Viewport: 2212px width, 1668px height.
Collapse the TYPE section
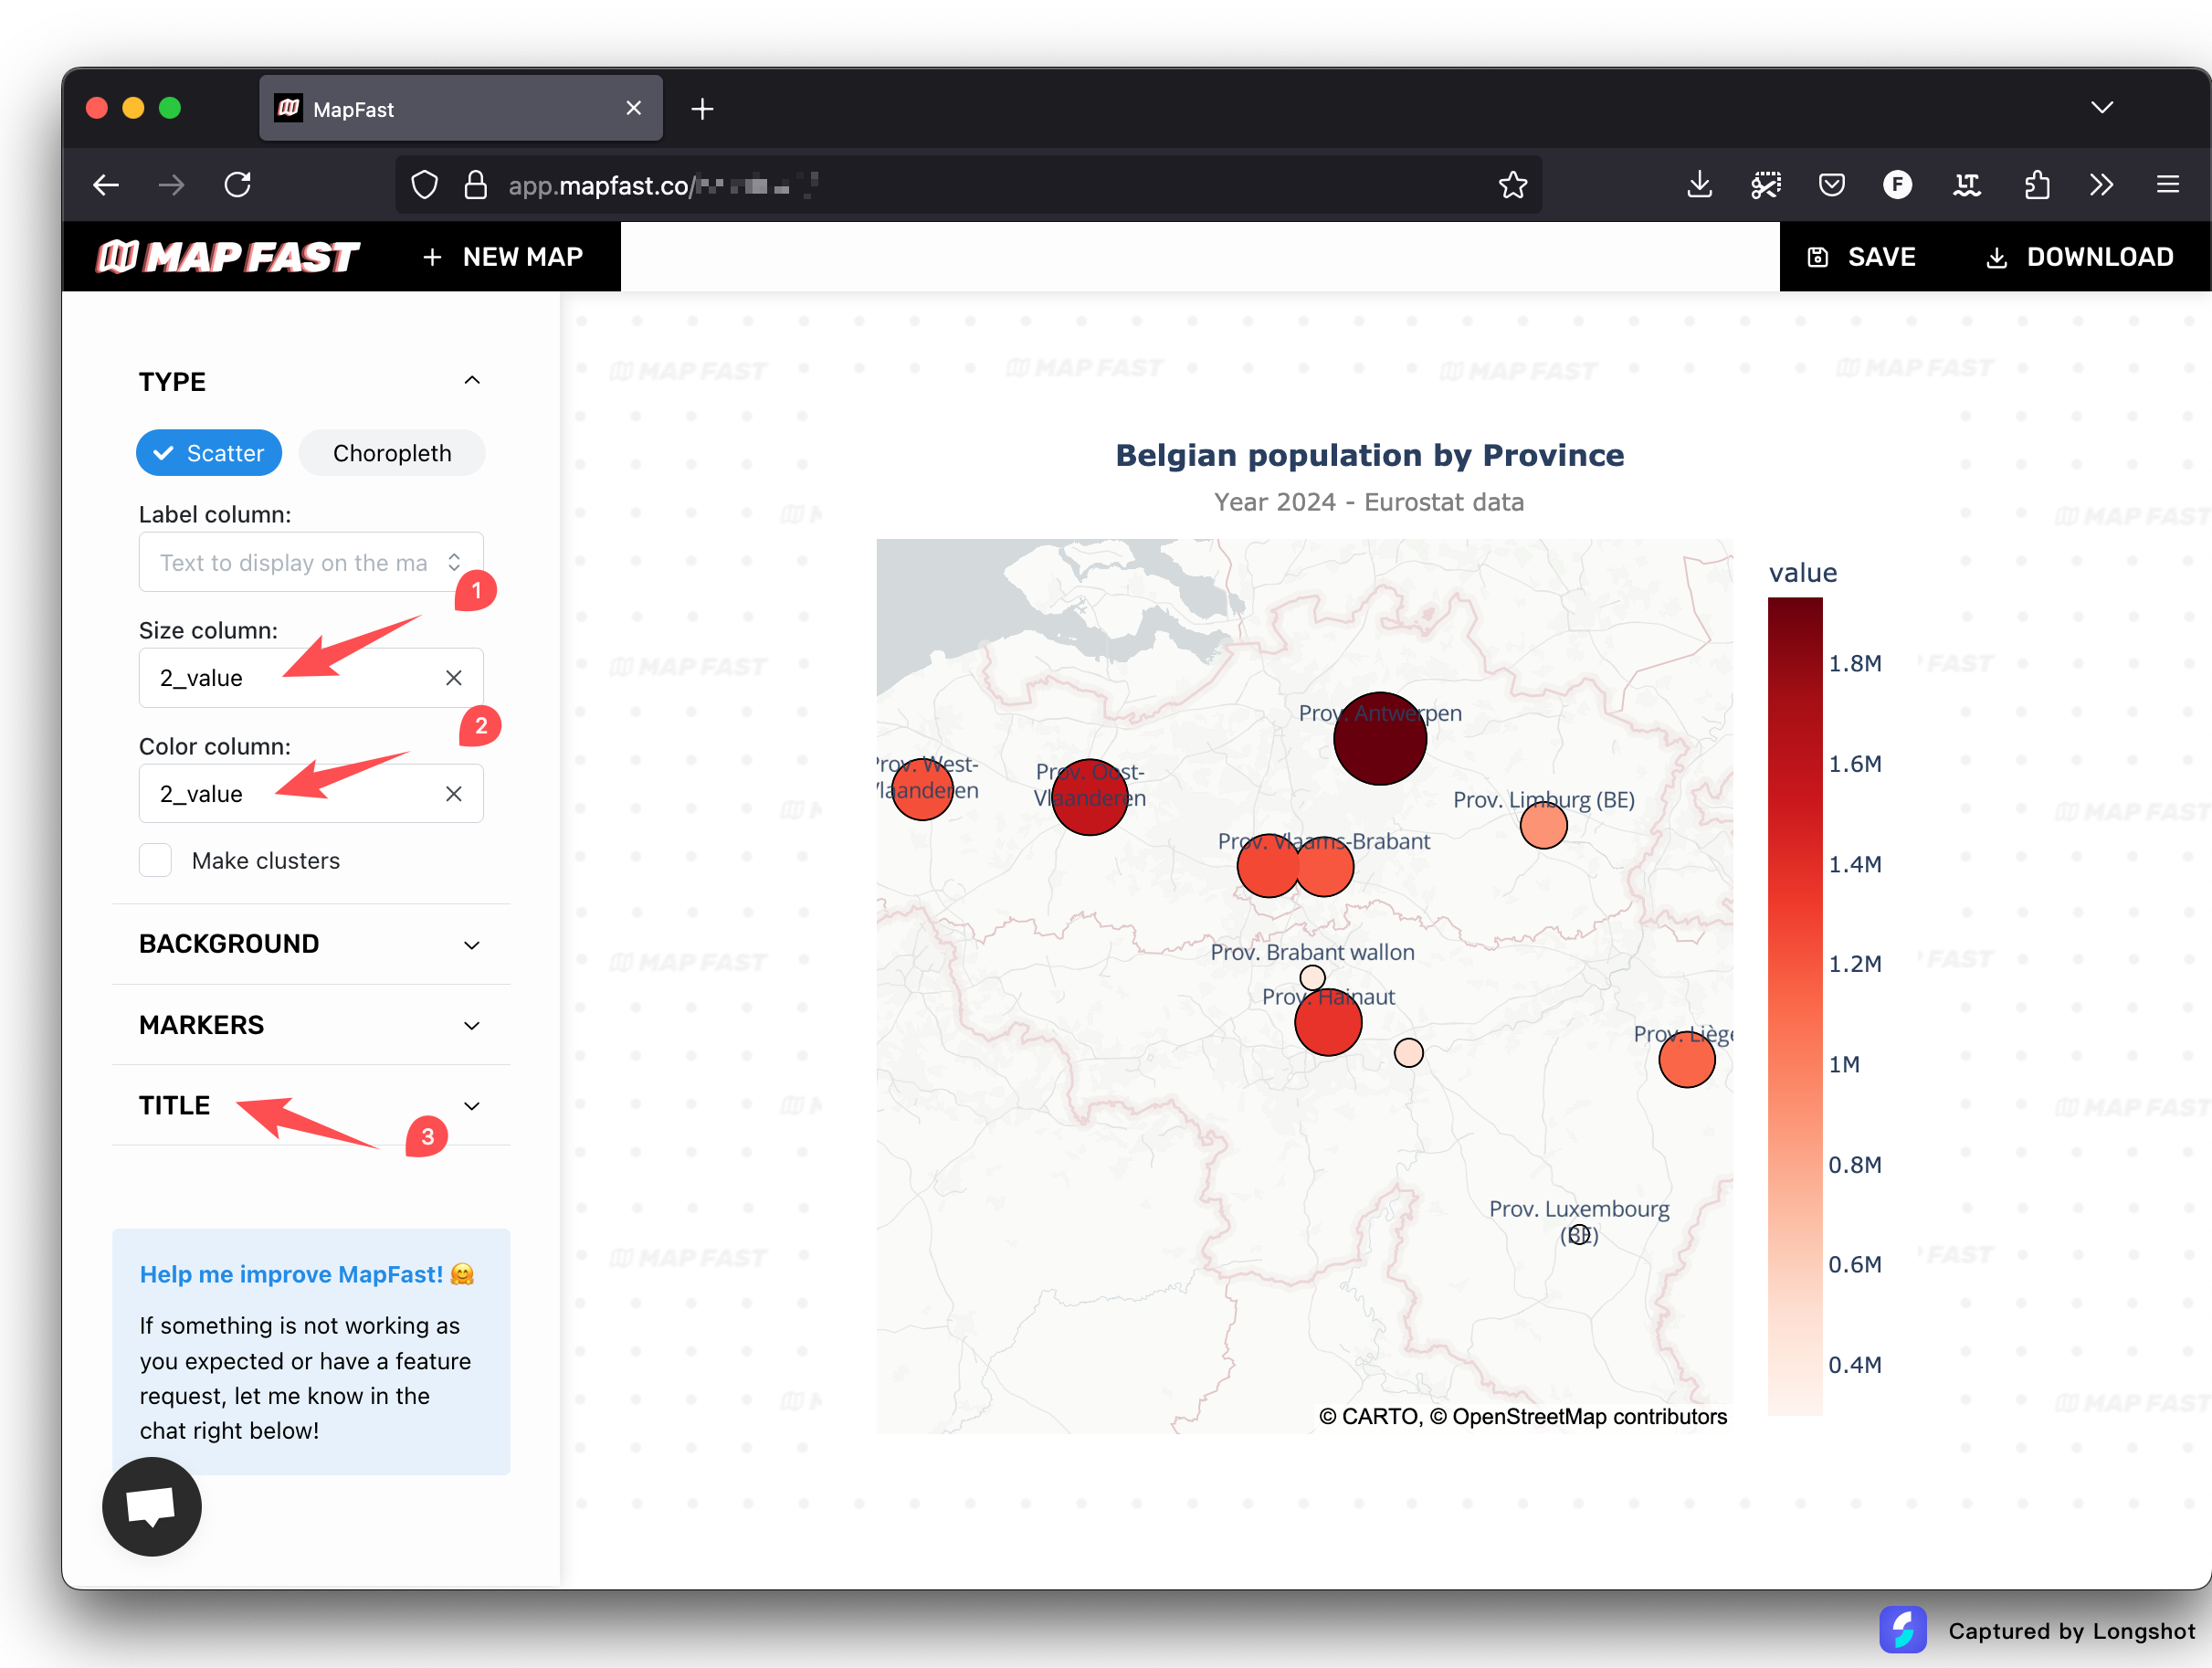(311, 382)
